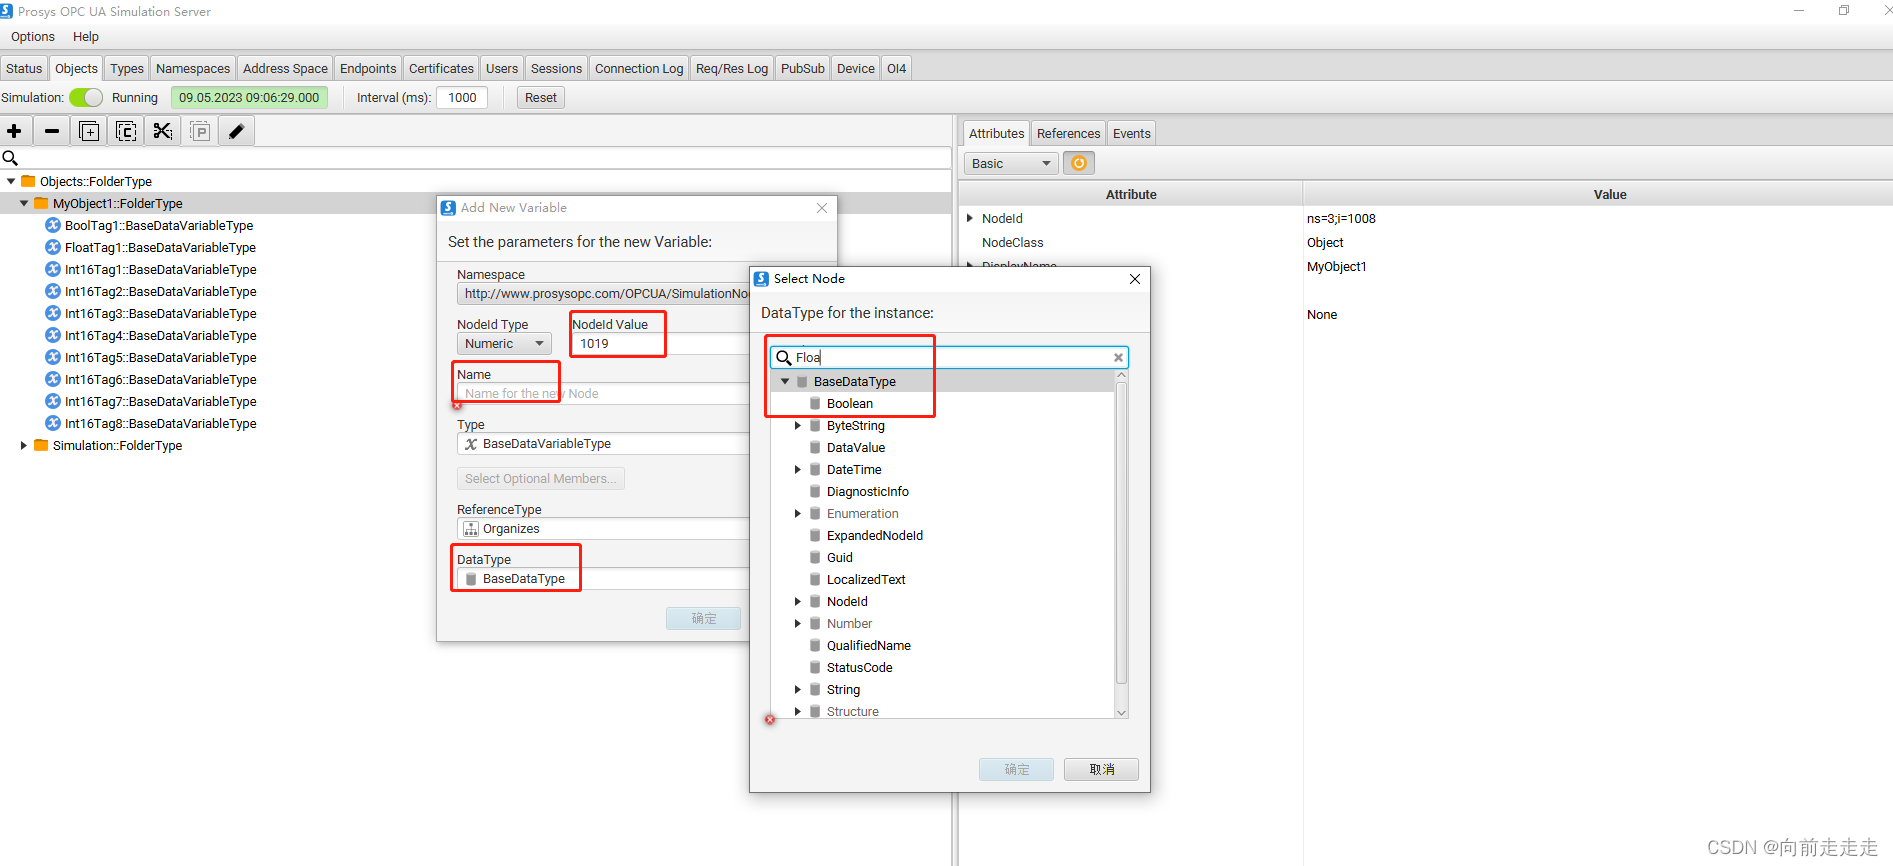The image size is (1893, 866).
Task: Click the copy node toolbar icon
Action: pyautogui.click(x=126, y=131)
